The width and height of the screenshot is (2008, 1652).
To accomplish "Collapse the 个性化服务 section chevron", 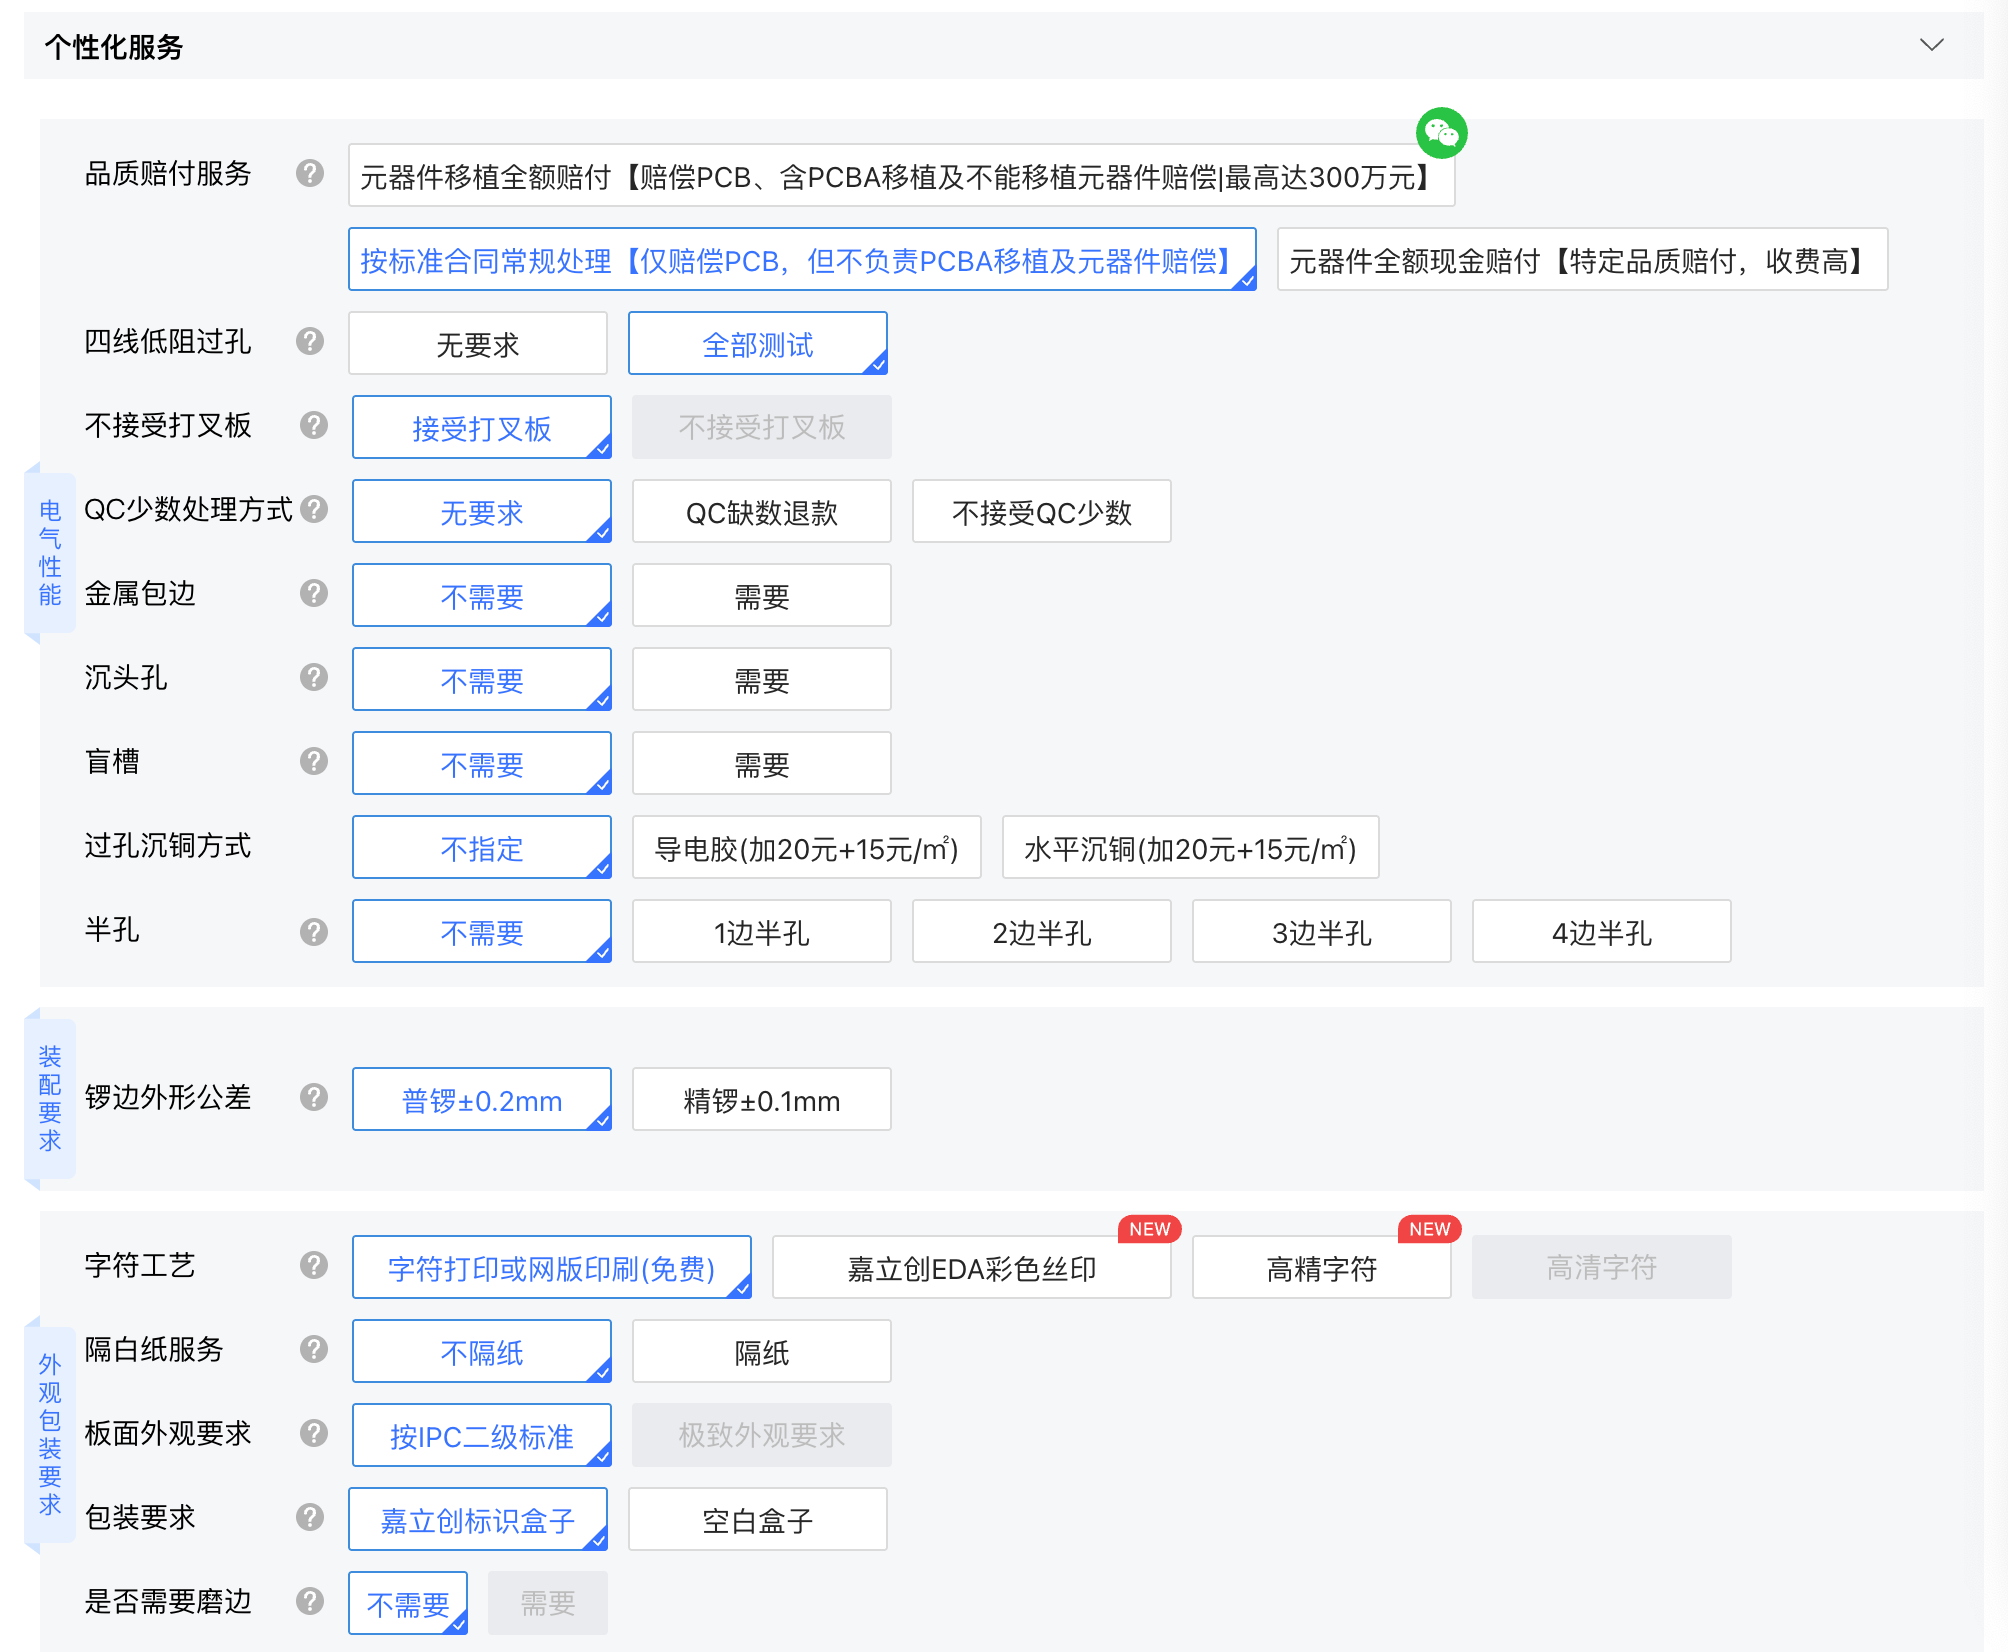I will click(x=1931, y=45).
